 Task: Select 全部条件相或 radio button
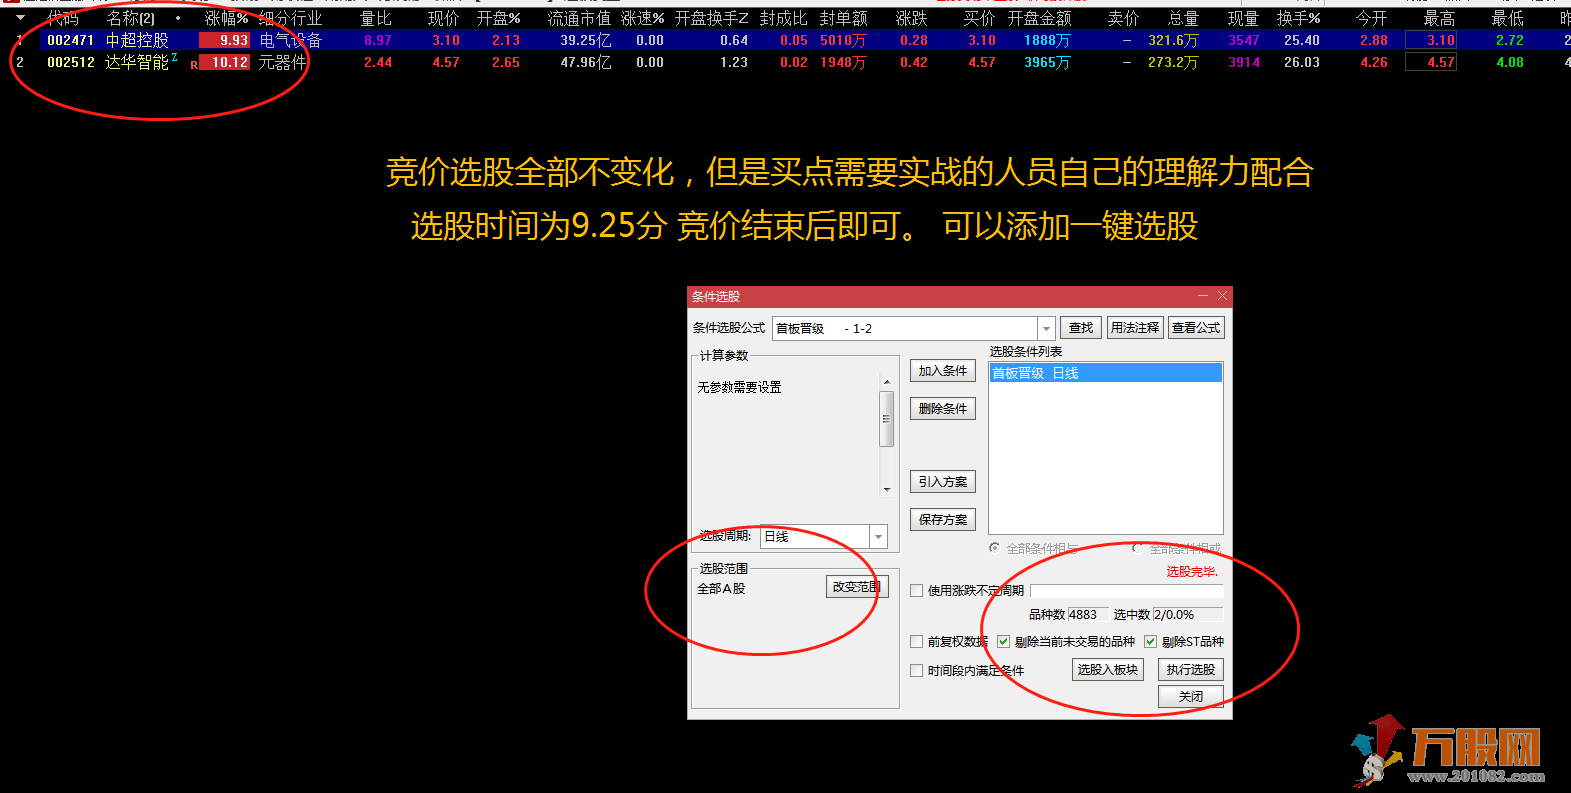coord(1137,548)
